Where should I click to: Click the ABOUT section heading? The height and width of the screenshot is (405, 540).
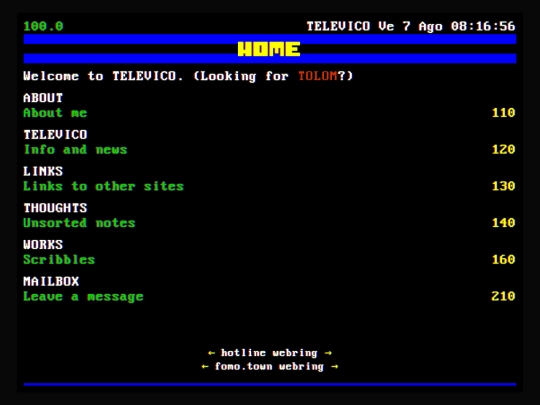click(x=43, y=98)
